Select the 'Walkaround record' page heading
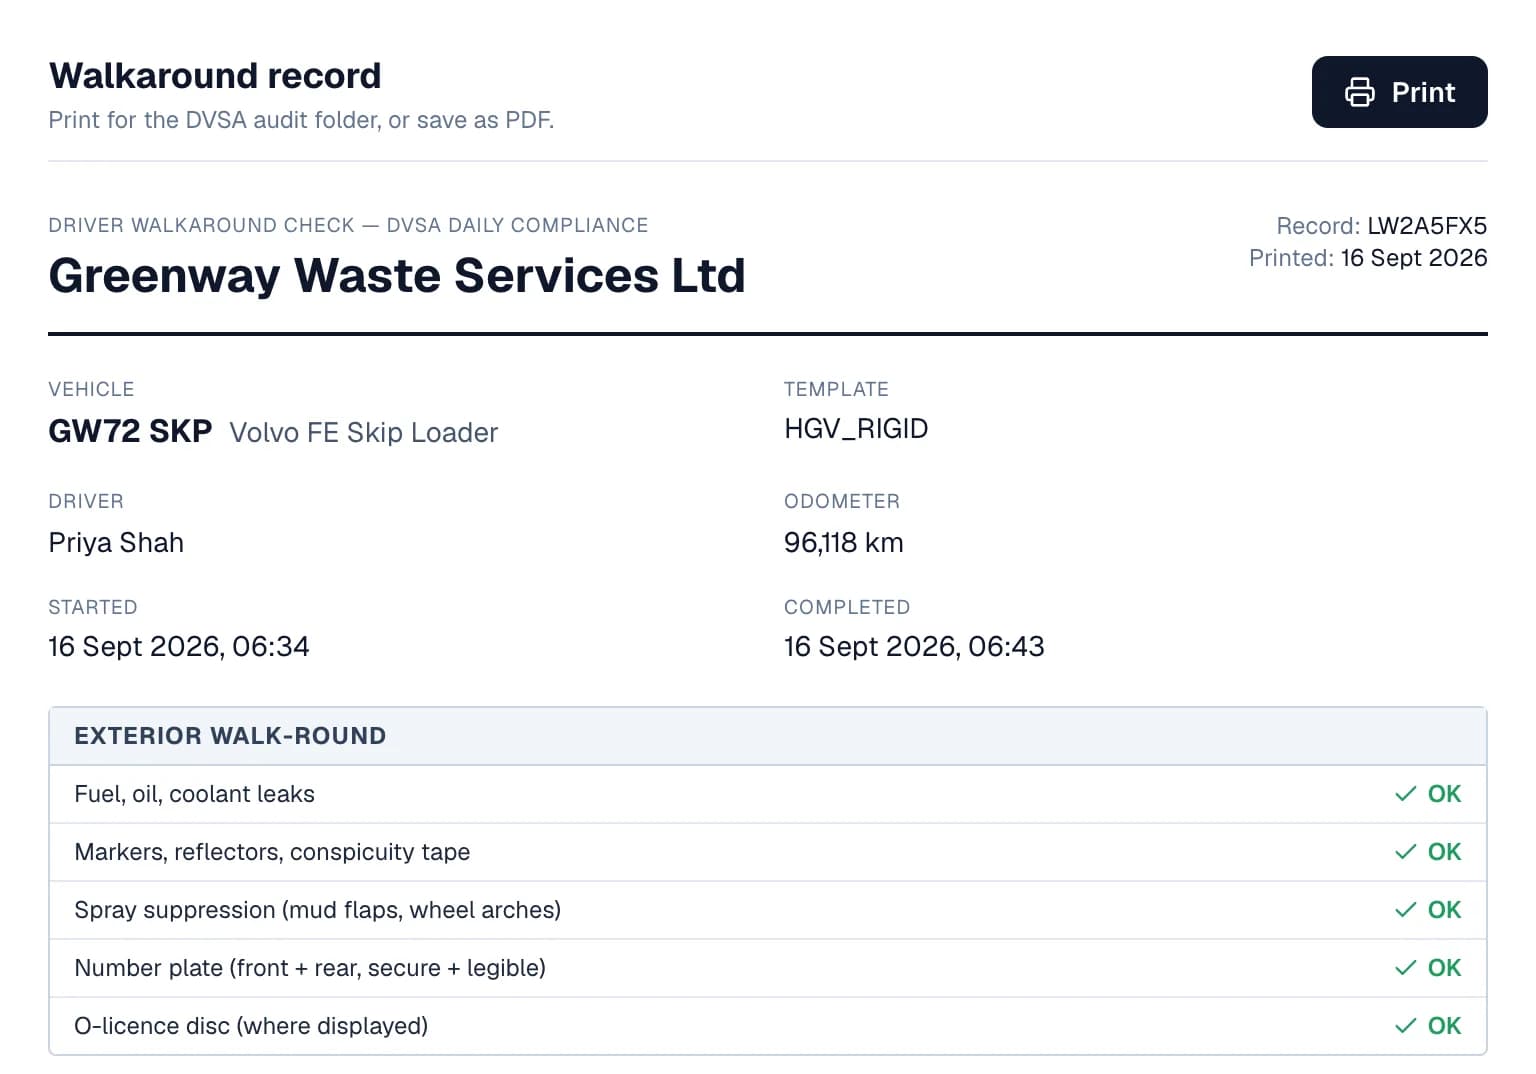 [x=215, y=76]
